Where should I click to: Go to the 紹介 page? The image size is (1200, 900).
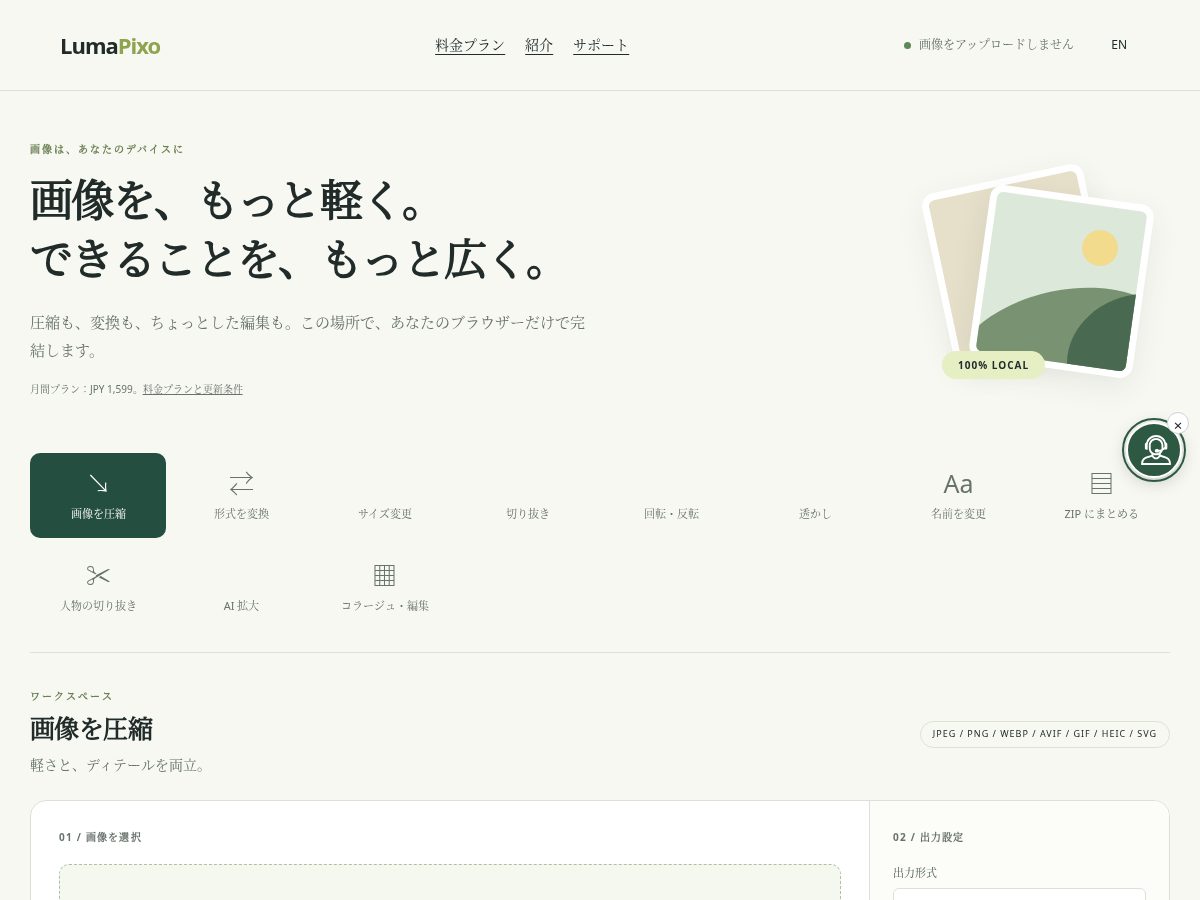click(x=539, y=45)
